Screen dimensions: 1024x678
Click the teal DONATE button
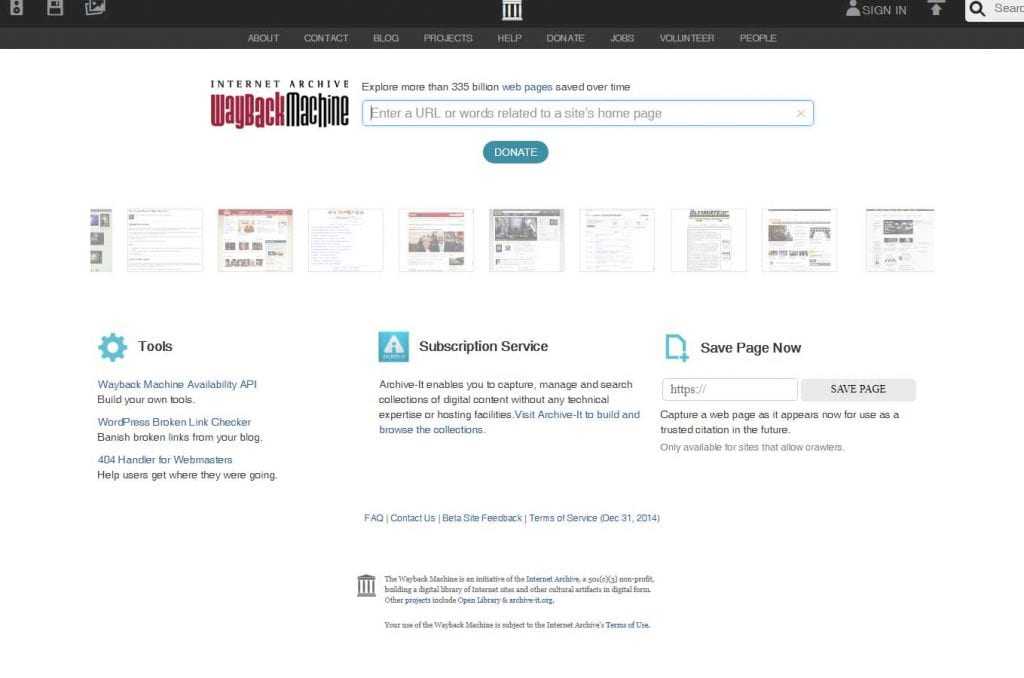point(515,152)
